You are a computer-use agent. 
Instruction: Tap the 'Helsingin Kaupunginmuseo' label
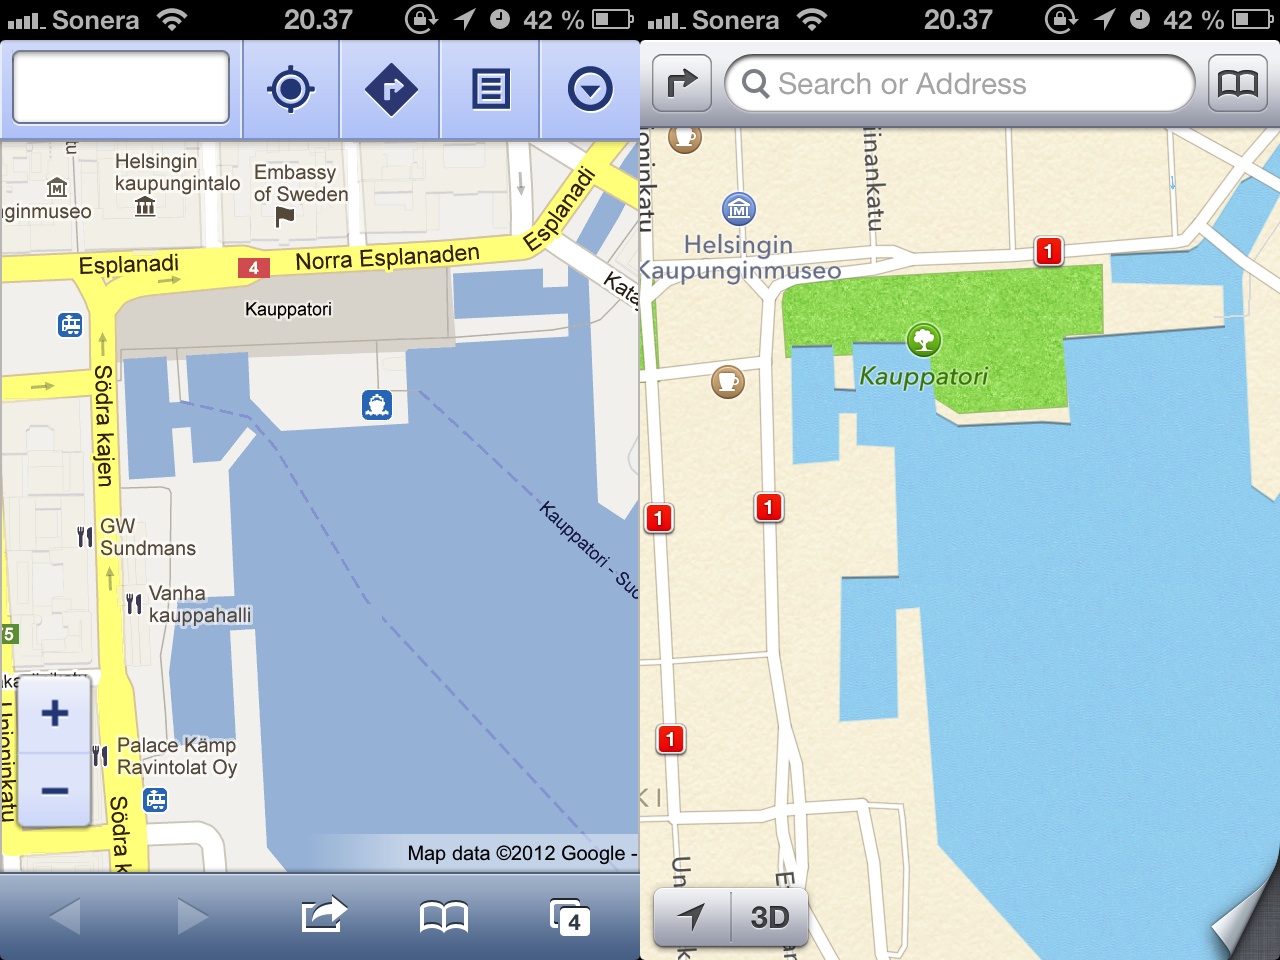(740, 257)
